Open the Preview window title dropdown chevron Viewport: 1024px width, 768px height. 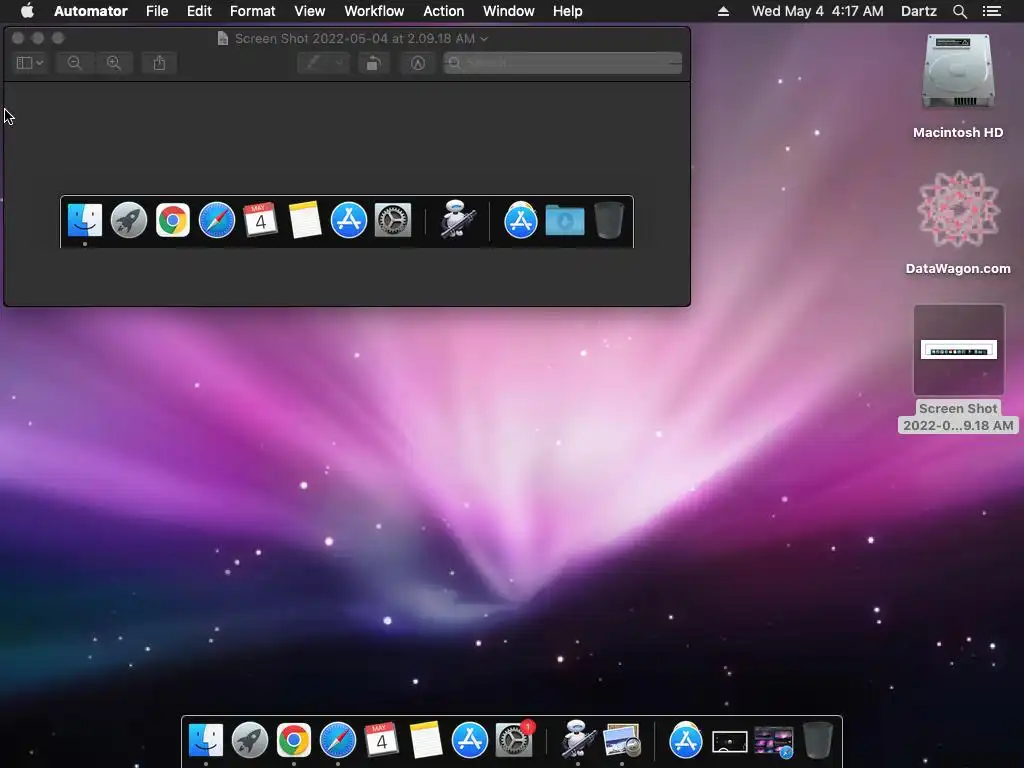pyautogui.click(x=484, y=39)
